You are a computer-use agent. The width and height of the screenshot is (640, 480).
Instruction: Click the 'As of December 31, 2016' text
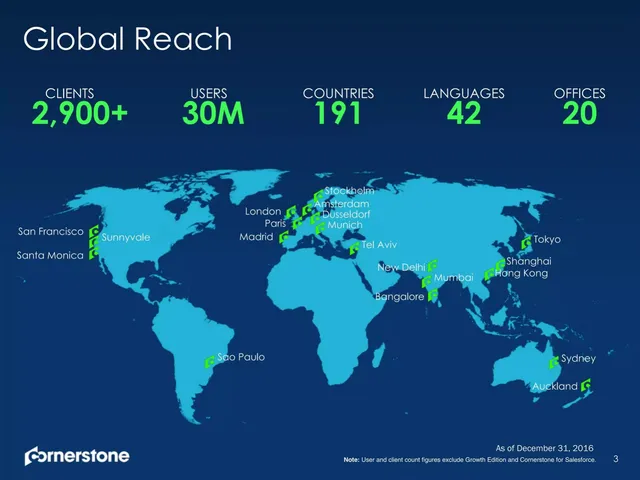tap(544, 448)
